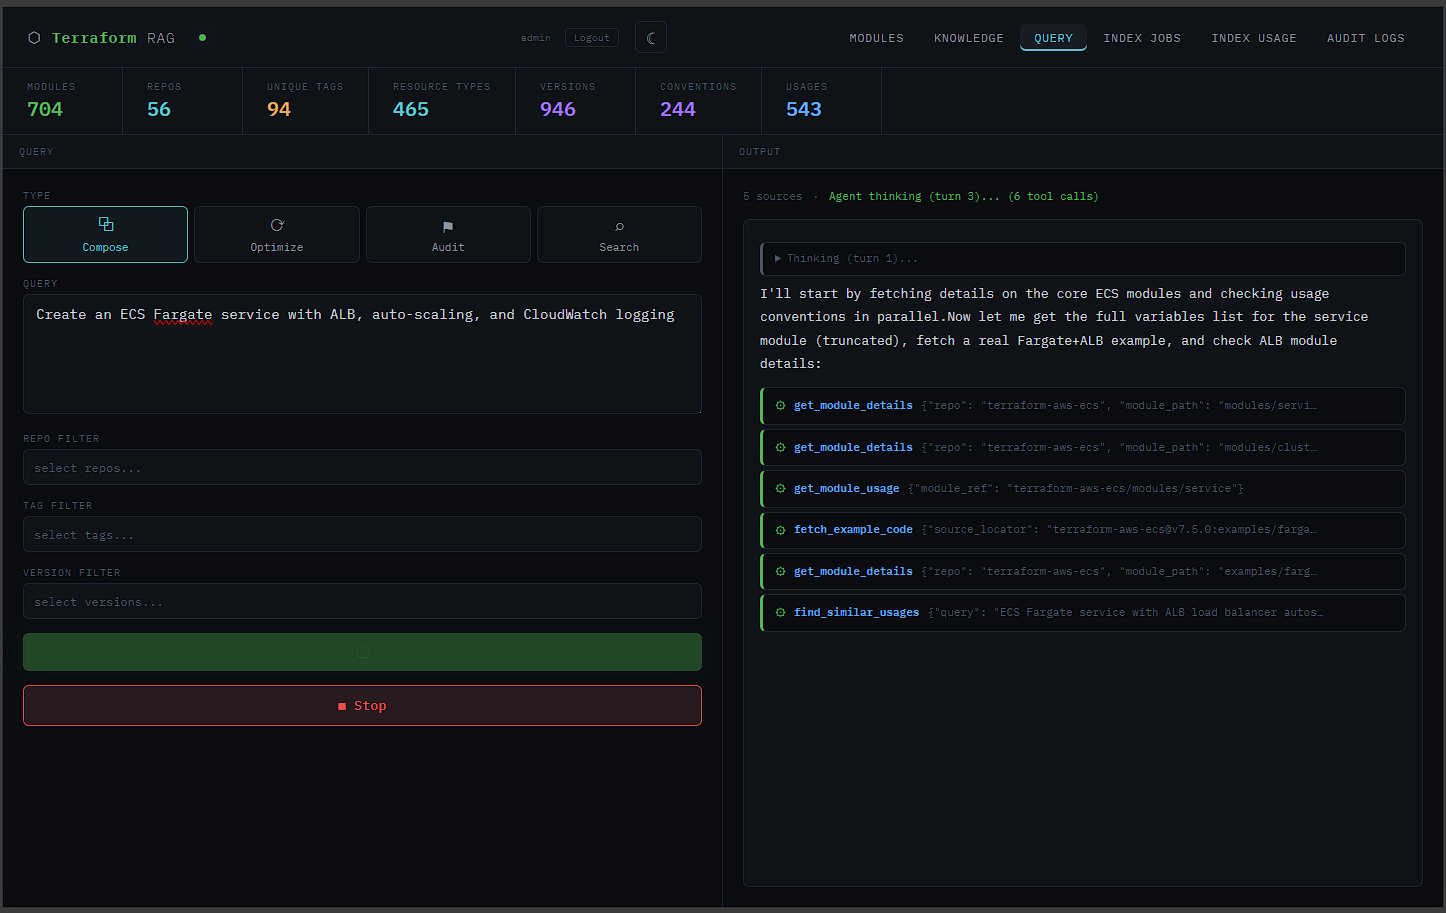Click 'Agent thinking (turn 3)...' status text
Image resolution: width=1446 pixels, height=913 pixels.
(x=914, y=197)
